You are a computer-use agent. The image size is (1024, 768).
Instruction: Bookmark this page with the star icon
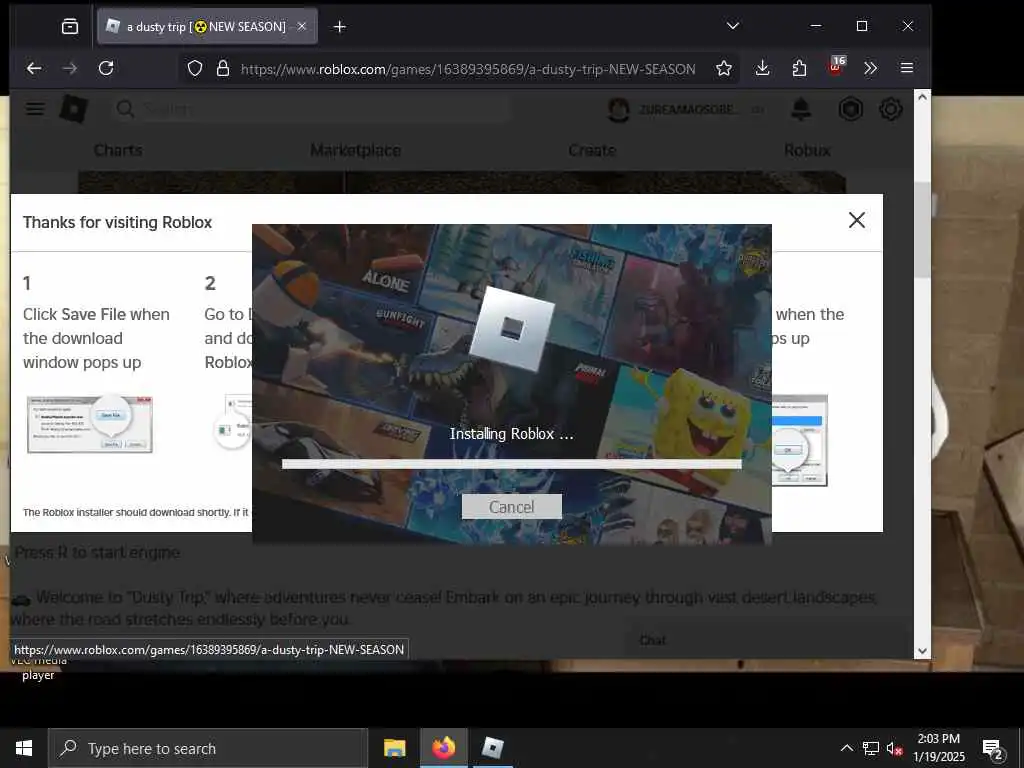(x=724, y=69)
